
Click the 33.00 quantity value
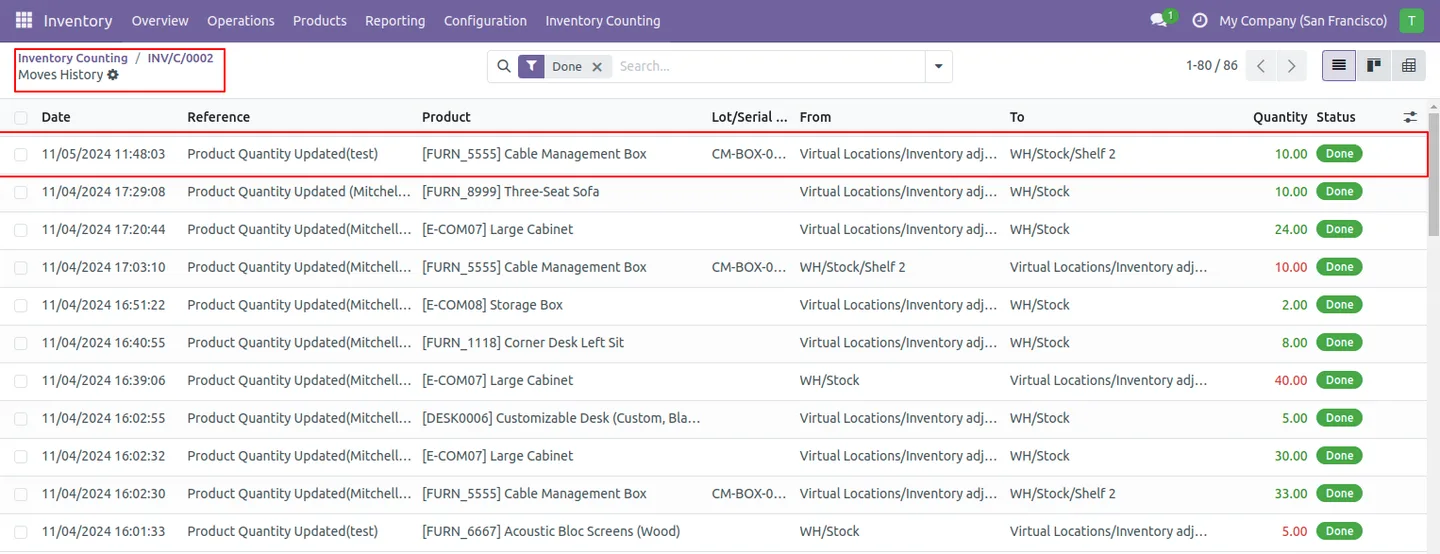(1291, 493)
